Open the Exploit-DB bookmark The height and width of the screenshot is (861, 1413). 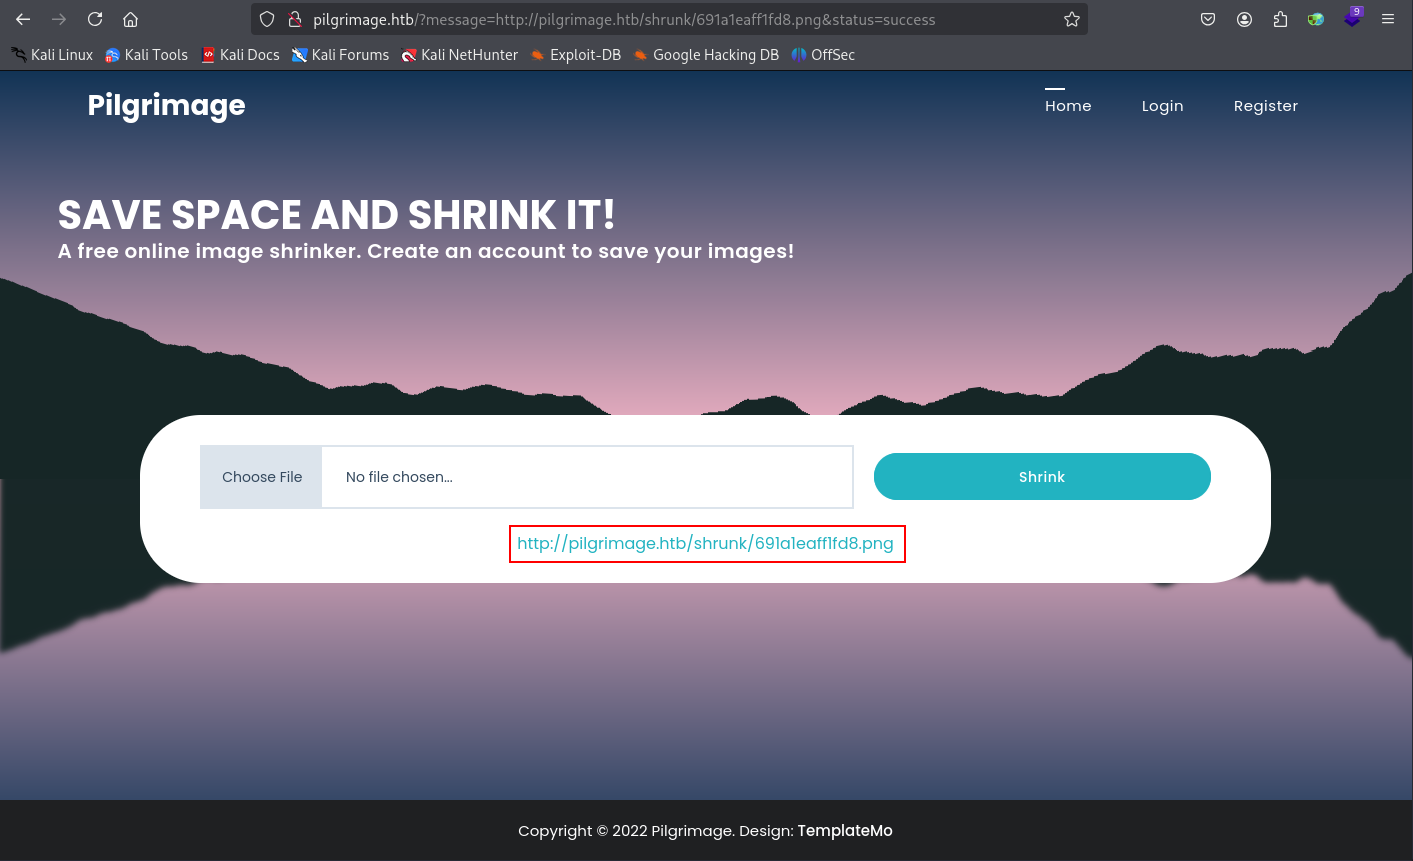(x=576, y=55)
